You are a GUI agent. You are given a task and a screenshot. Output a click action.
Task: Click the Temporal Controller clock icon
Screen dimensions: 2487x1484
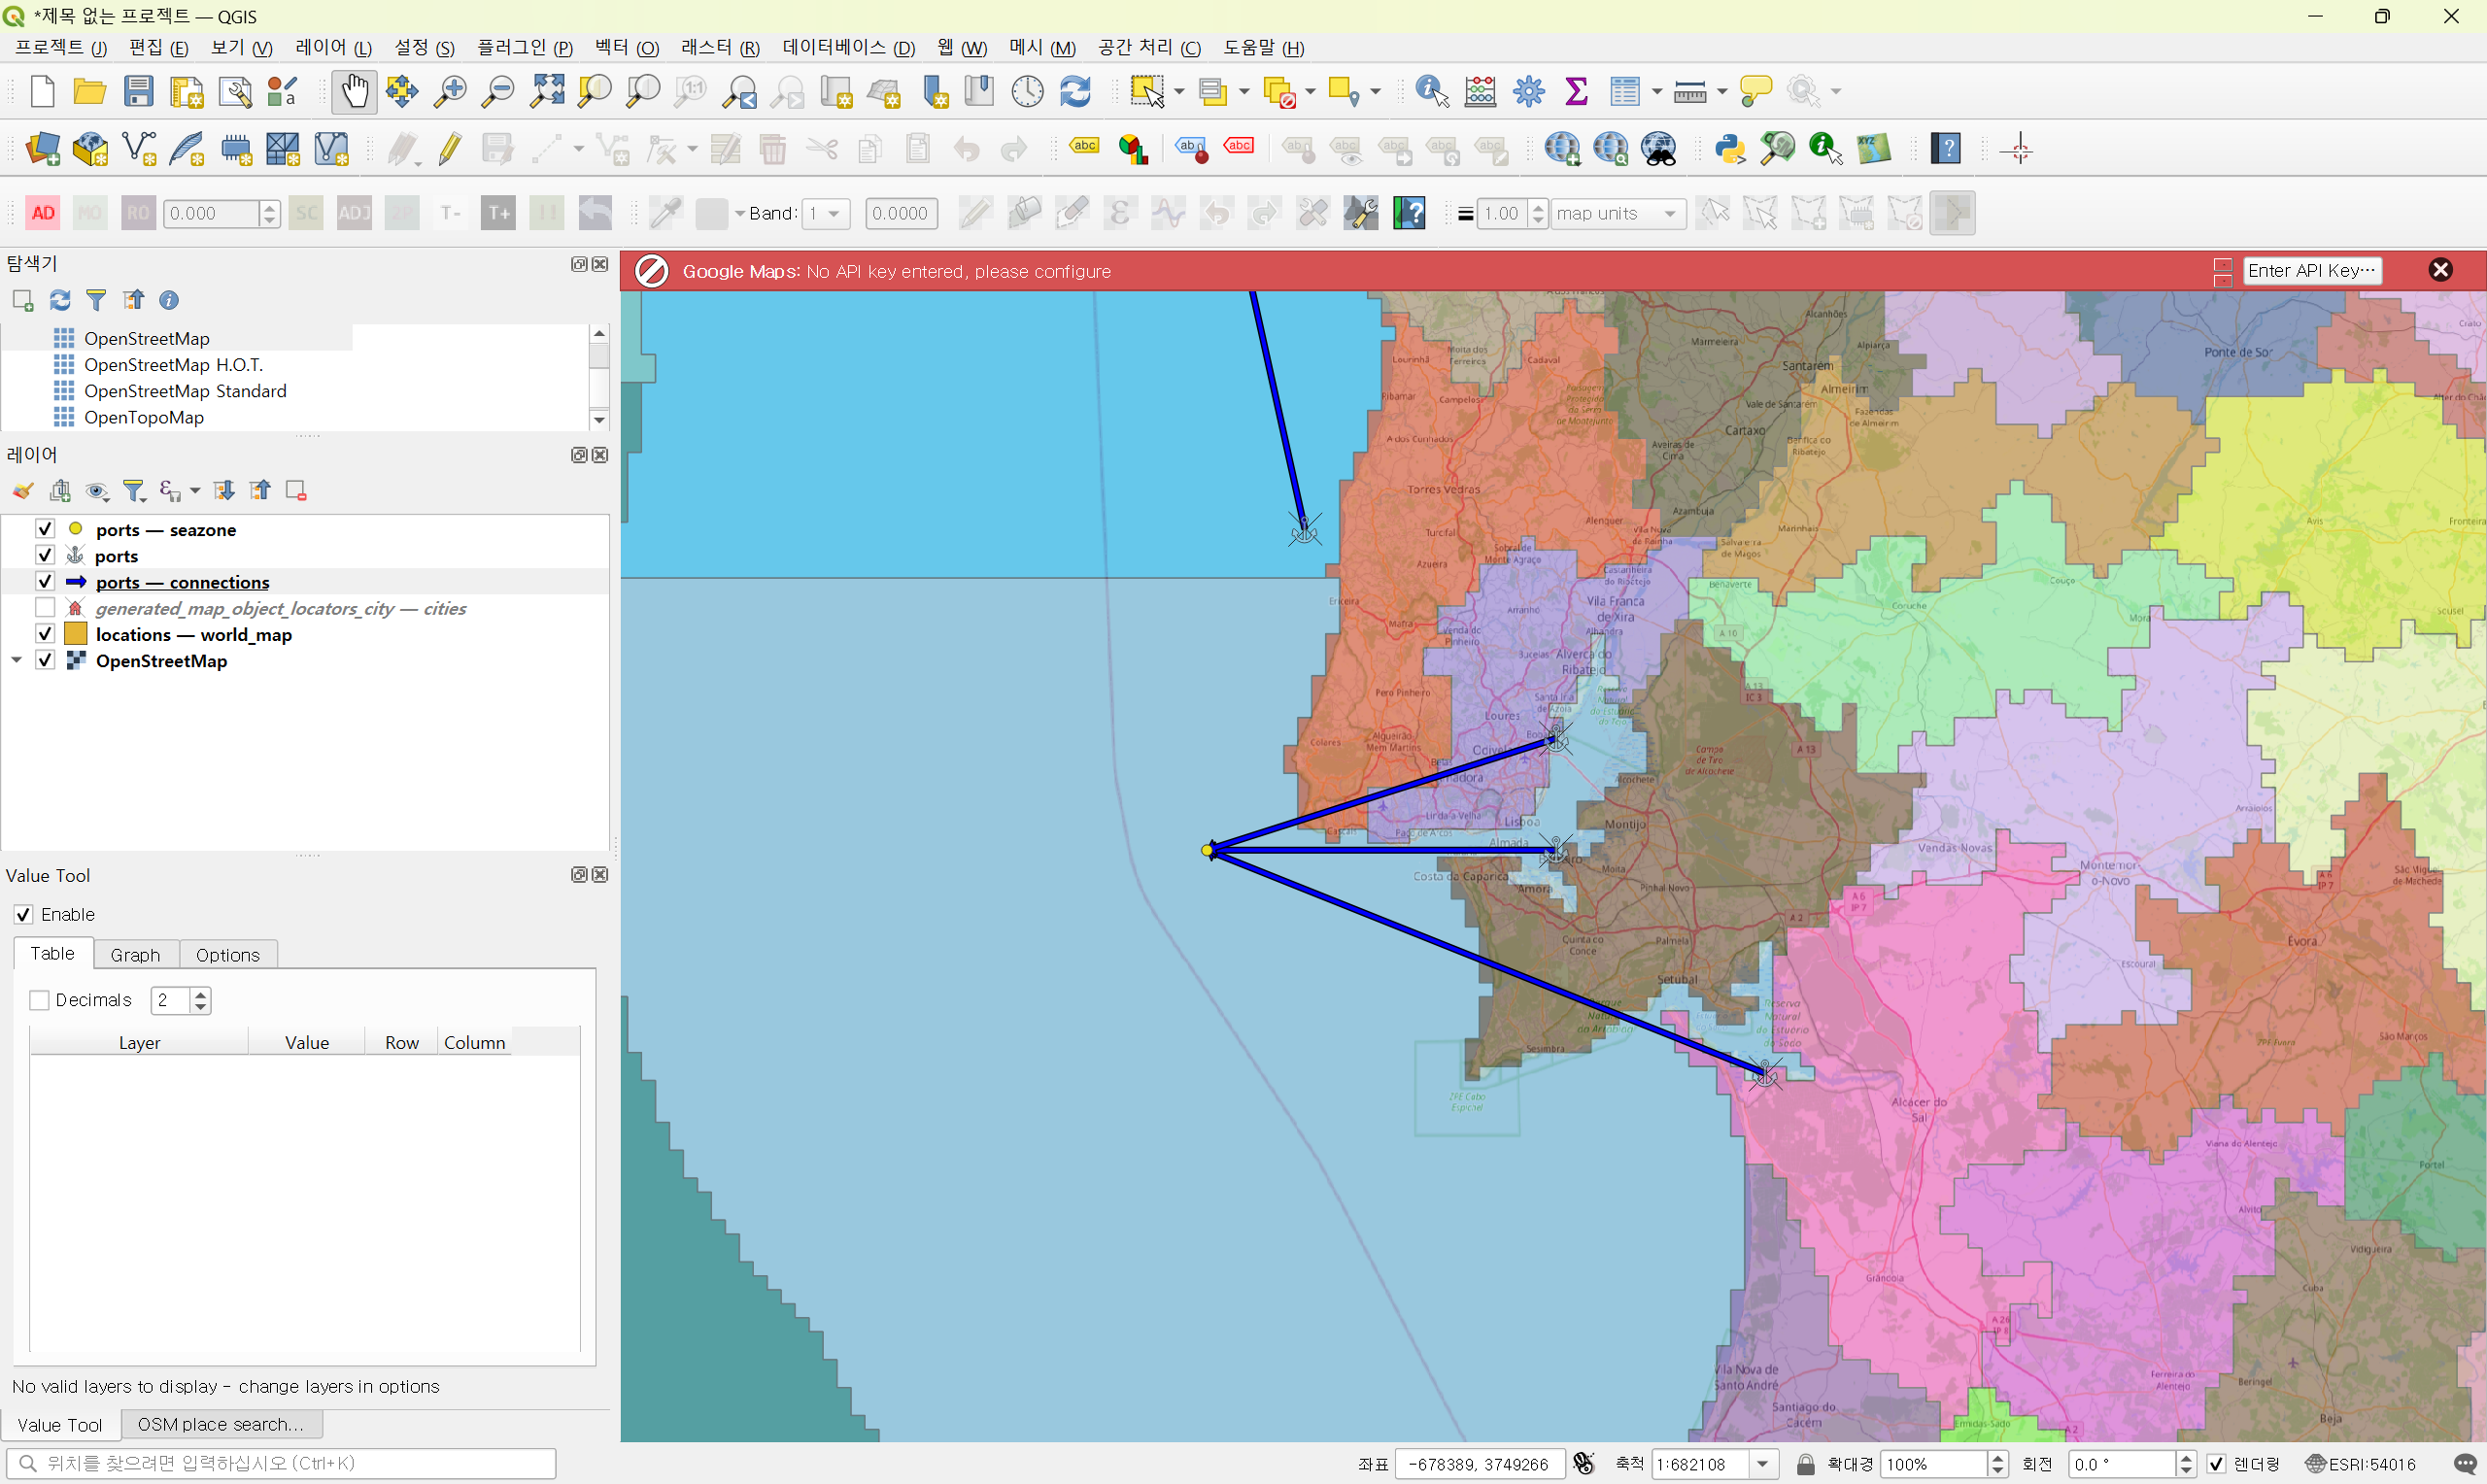pyautogui.click(x=1027, y=92)
